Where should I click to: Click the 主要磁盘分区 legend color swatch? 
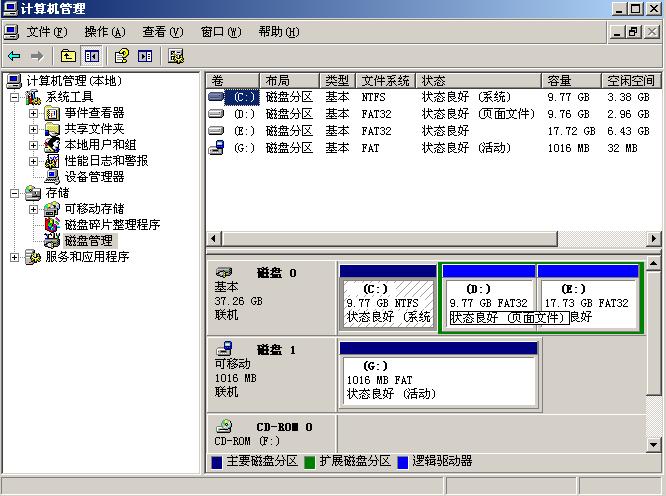pyautogui.click(x=217, y=462)
